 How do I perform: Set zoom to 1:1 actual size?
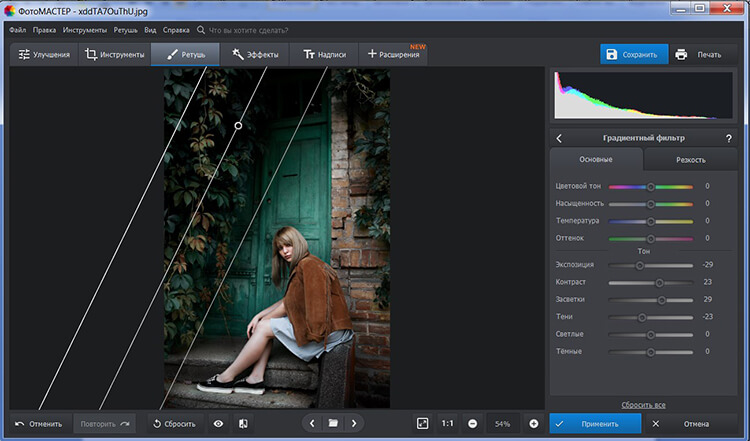tap(447, 424)
